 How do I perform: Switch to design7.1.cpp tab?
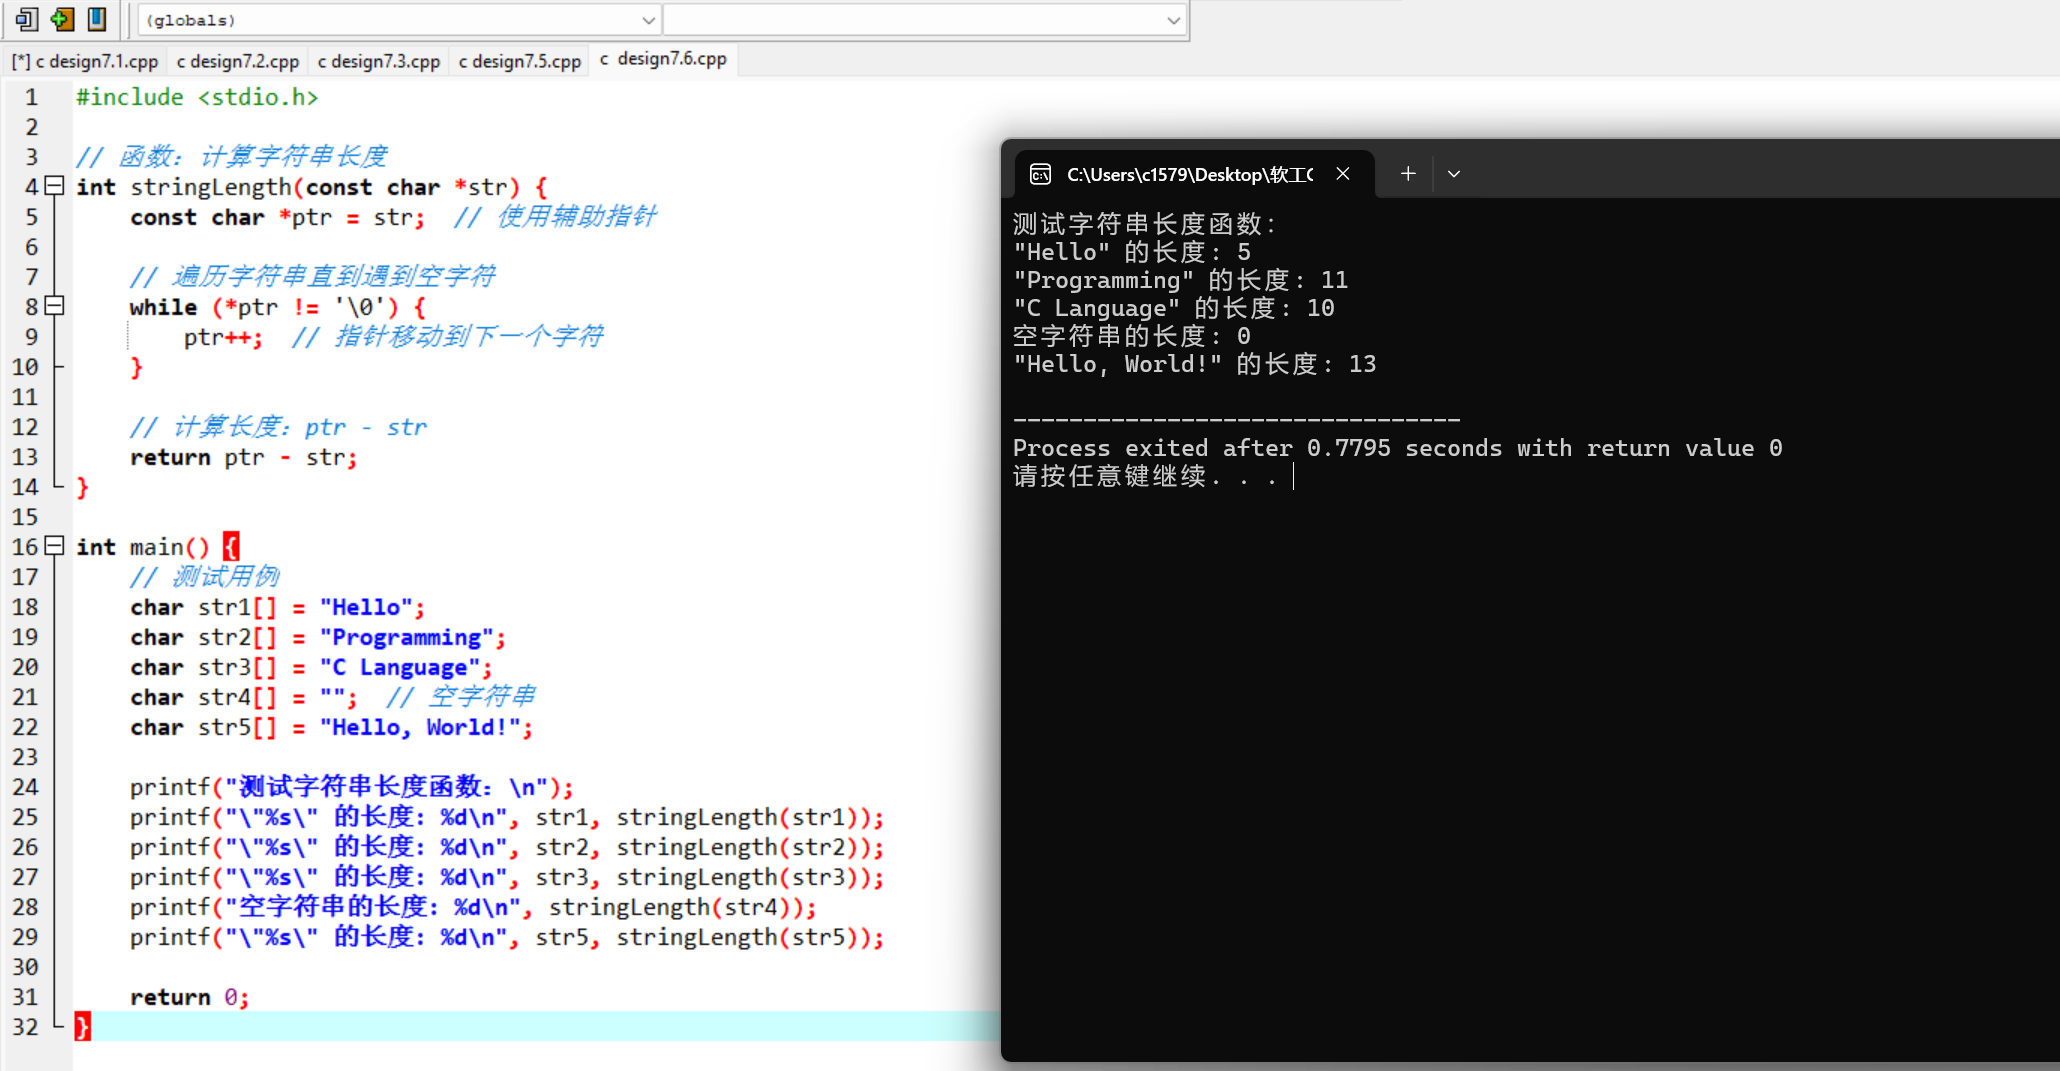click(85, 61)
